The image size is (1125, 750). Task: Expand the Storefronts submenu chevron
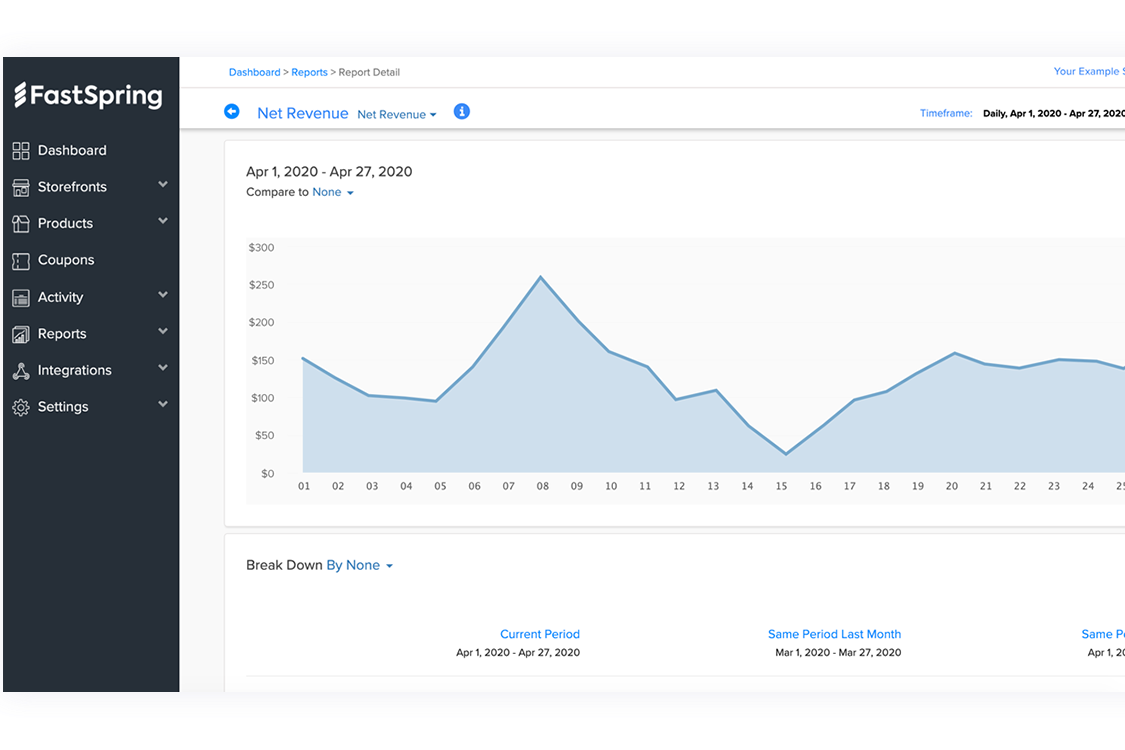click(x=163, y=185)
